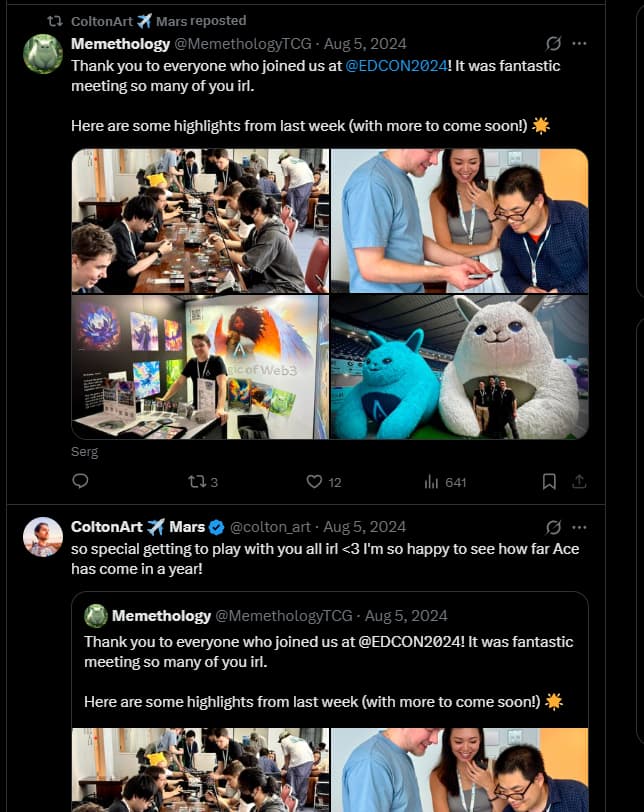Image resolution: width=644 pixels, height=812 pixels.
Task: Open the card game table photo
Action: (200, 221)
